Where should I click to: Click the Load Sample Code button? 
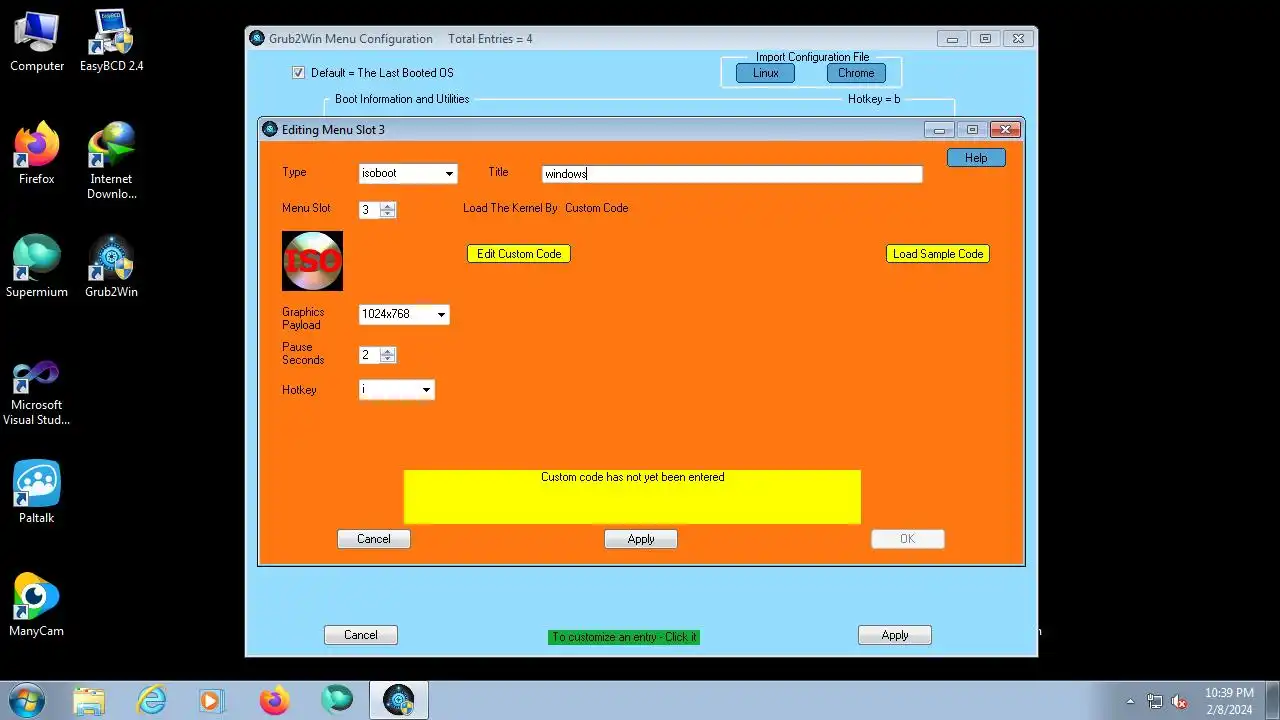coord(938,254)
